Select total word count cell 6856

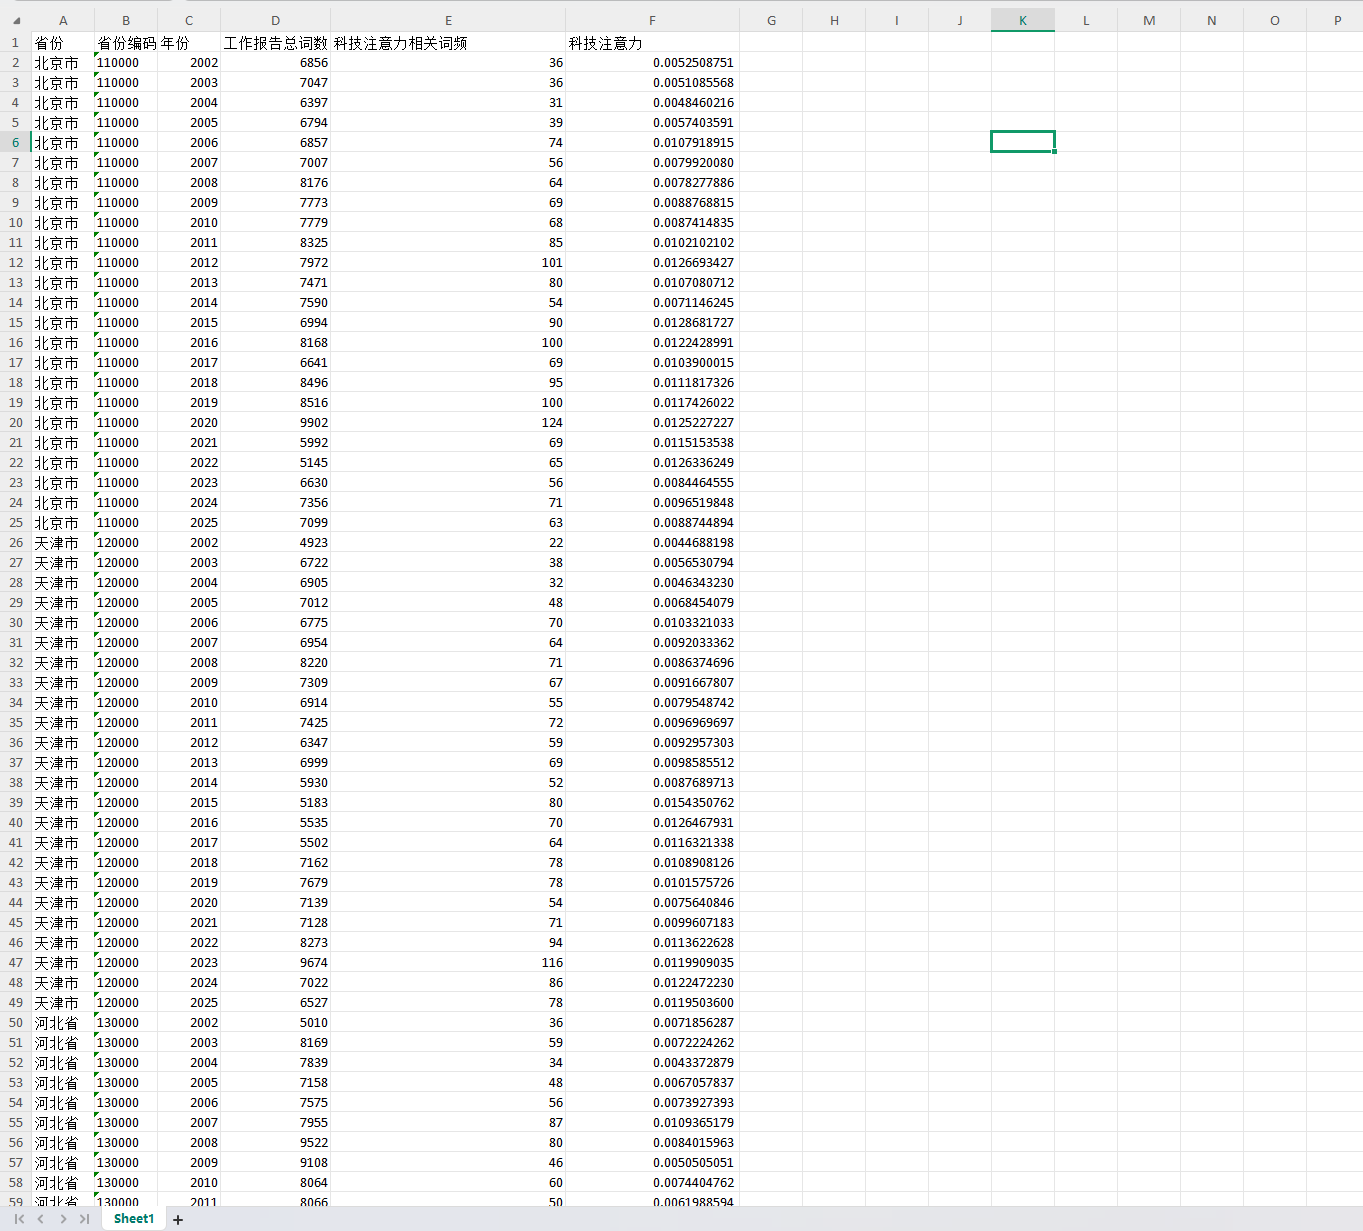click(x=276, y=63)
